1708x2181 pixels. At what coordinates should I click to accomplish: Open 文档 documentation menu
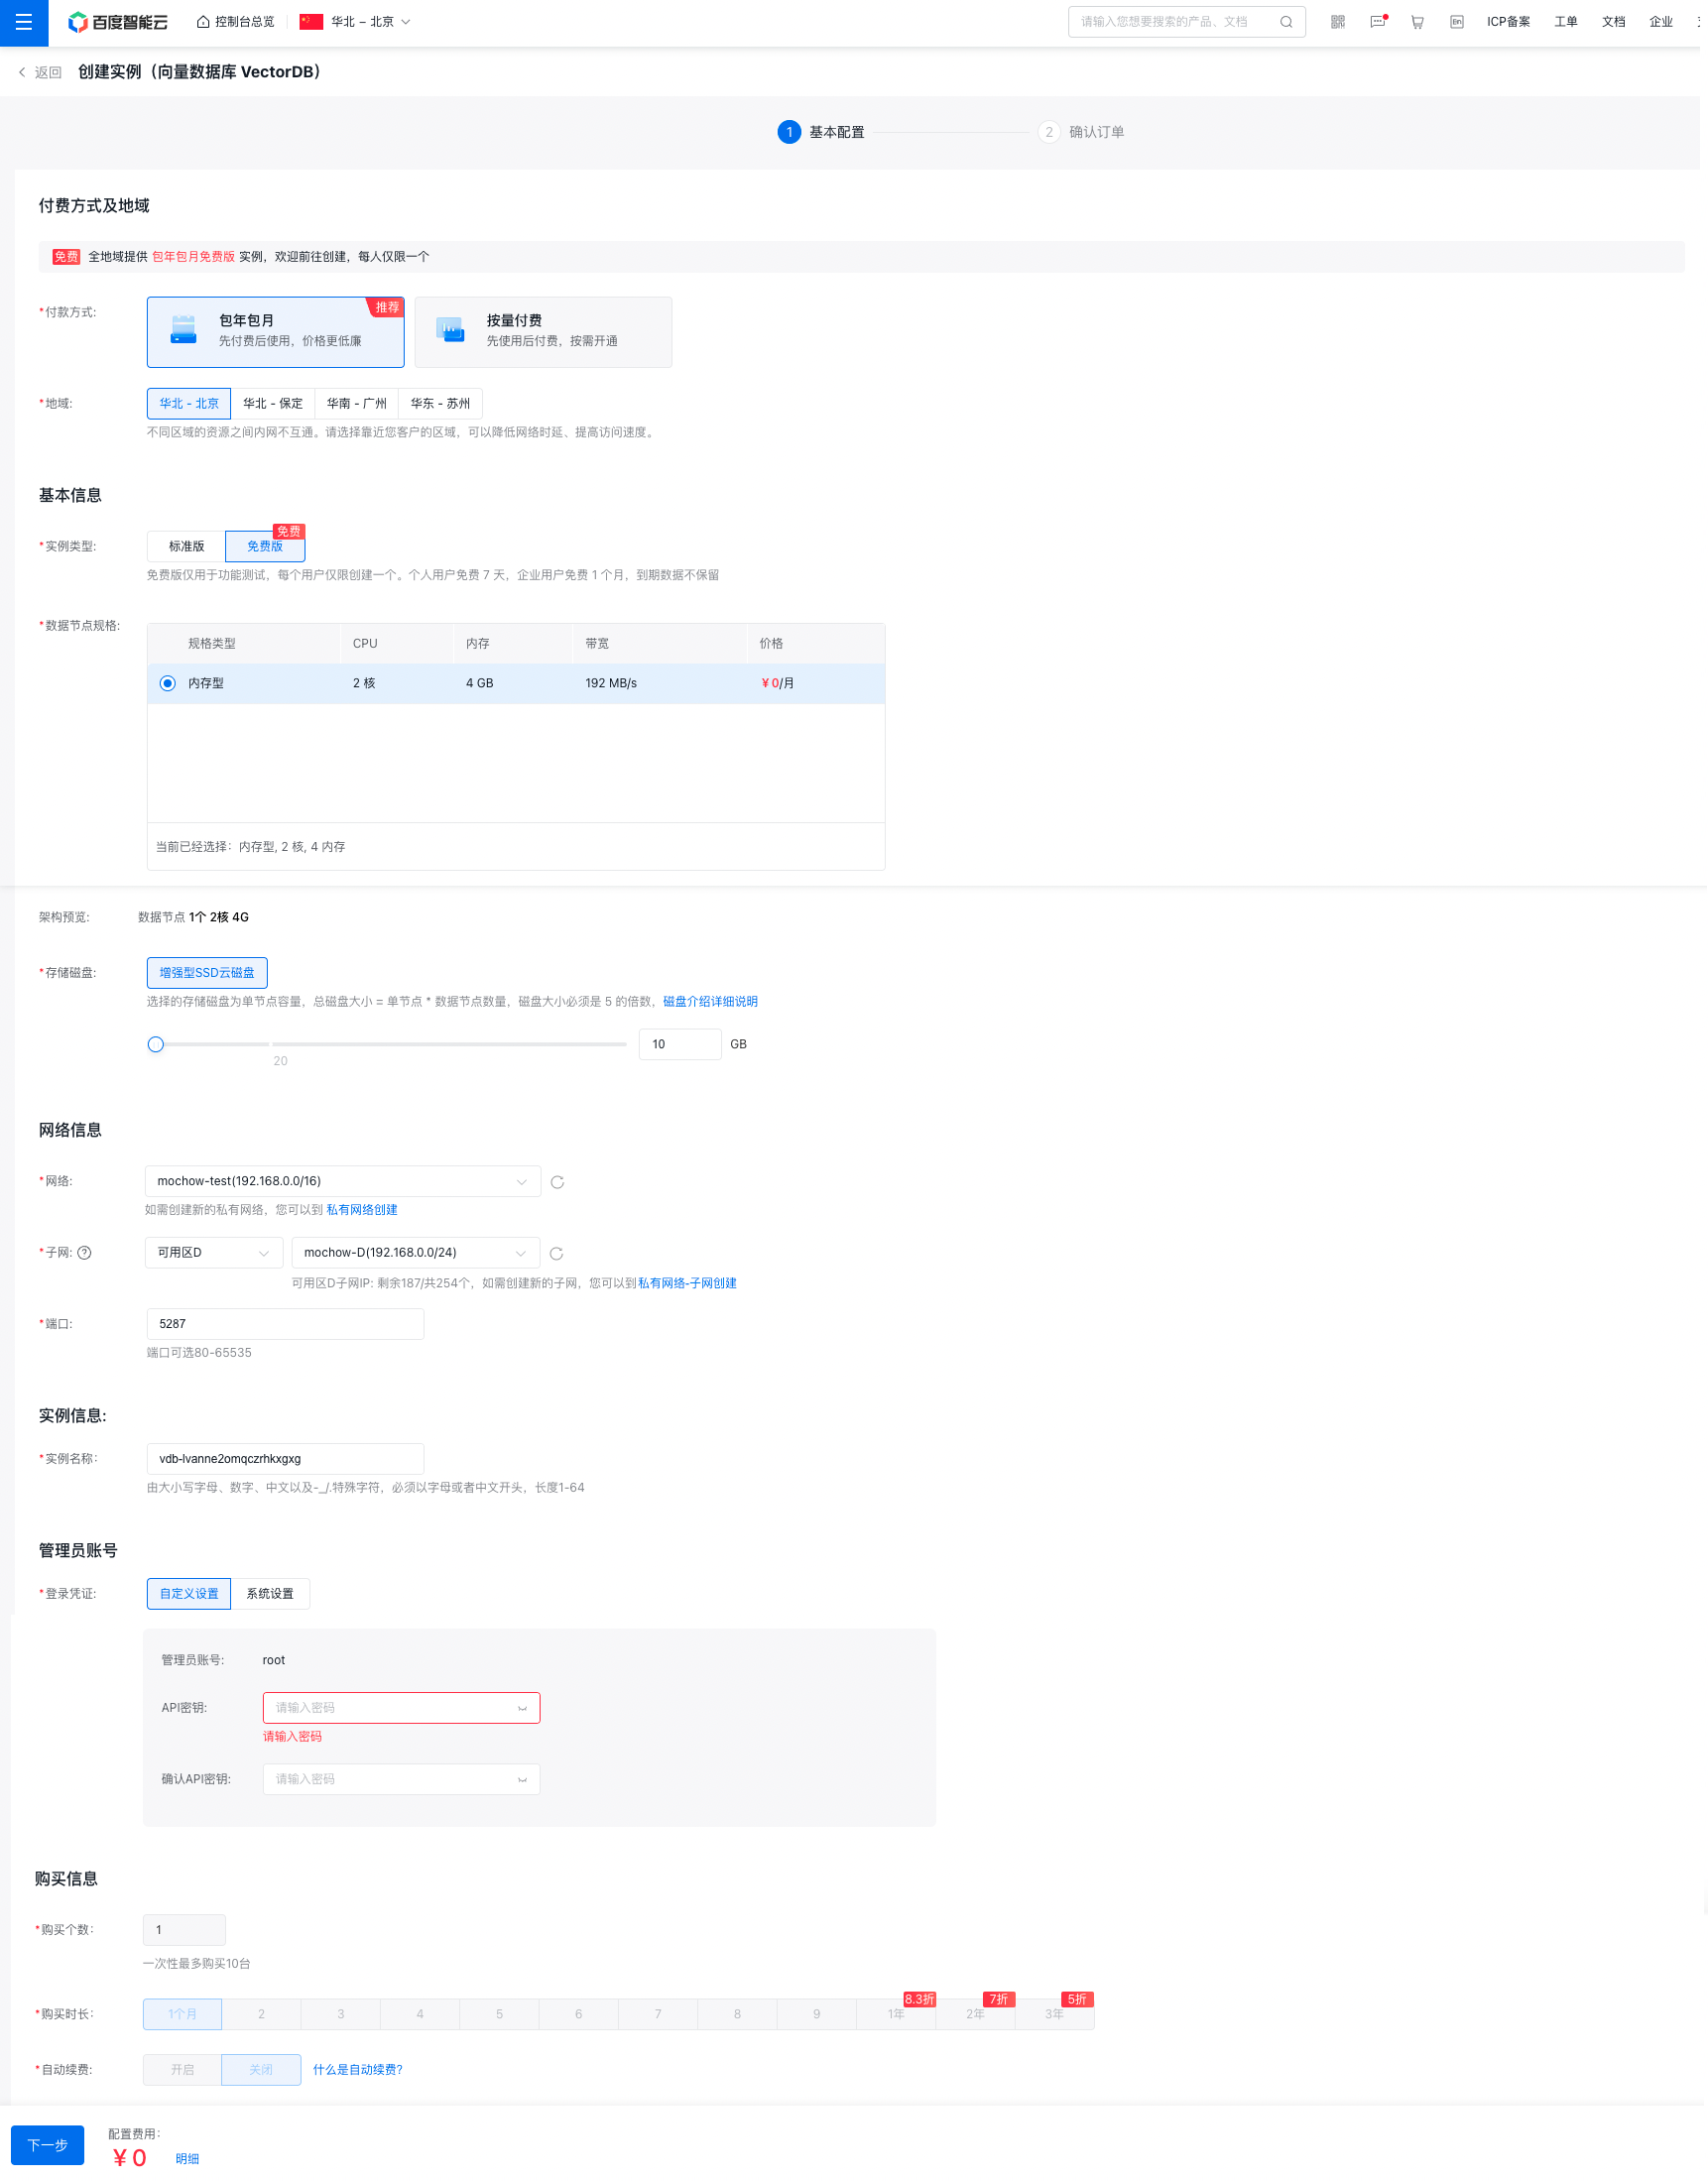tap(1614, 22)
